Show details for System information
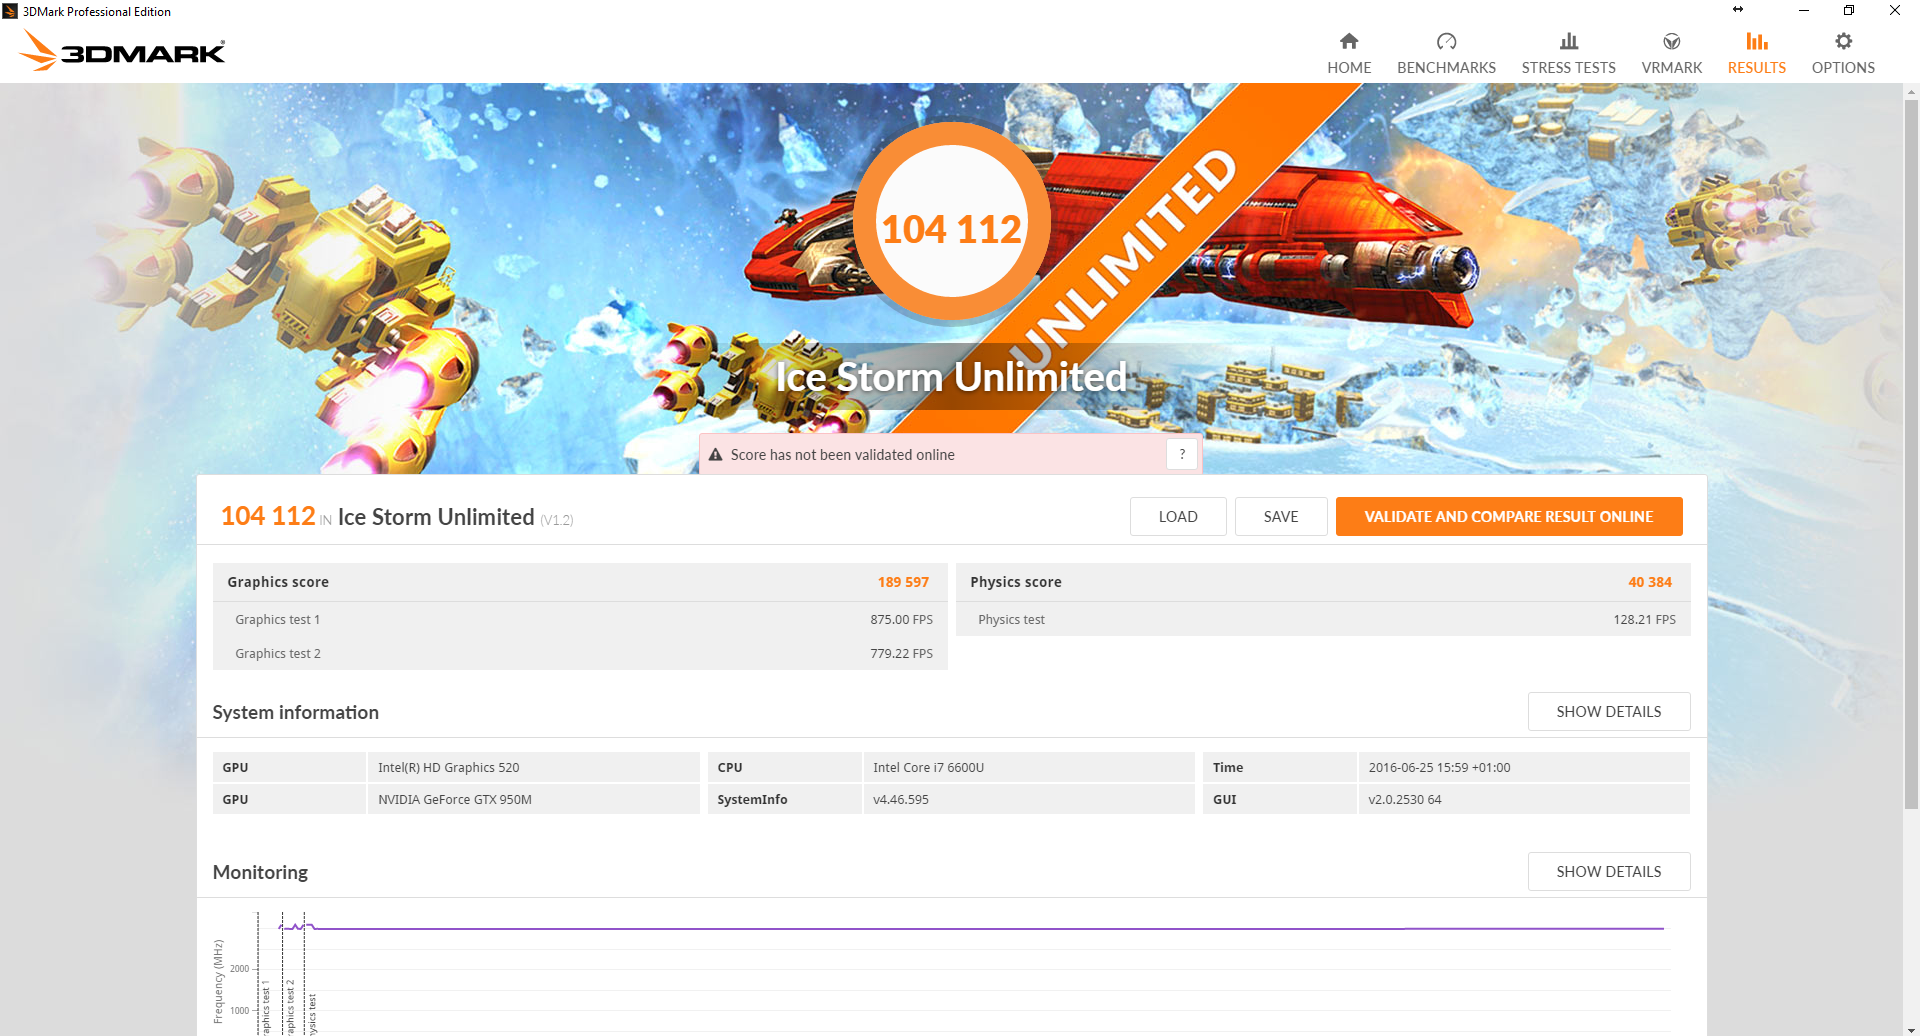This screenshot has height=1036, width=1920. coord(1609,712)
